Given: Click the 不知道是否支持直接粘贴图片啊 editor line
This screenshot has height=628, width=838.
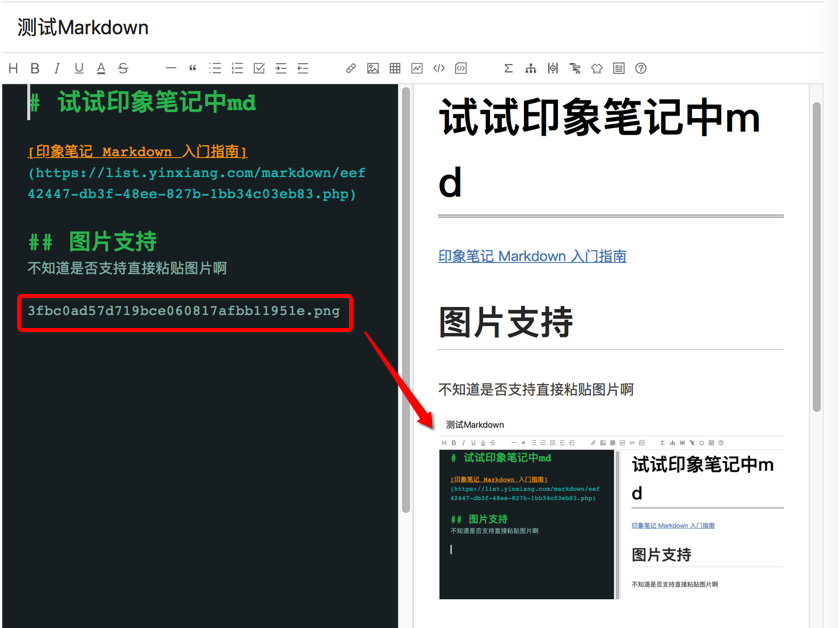Looking at the screenshot, I should click(x=127, y=268).
